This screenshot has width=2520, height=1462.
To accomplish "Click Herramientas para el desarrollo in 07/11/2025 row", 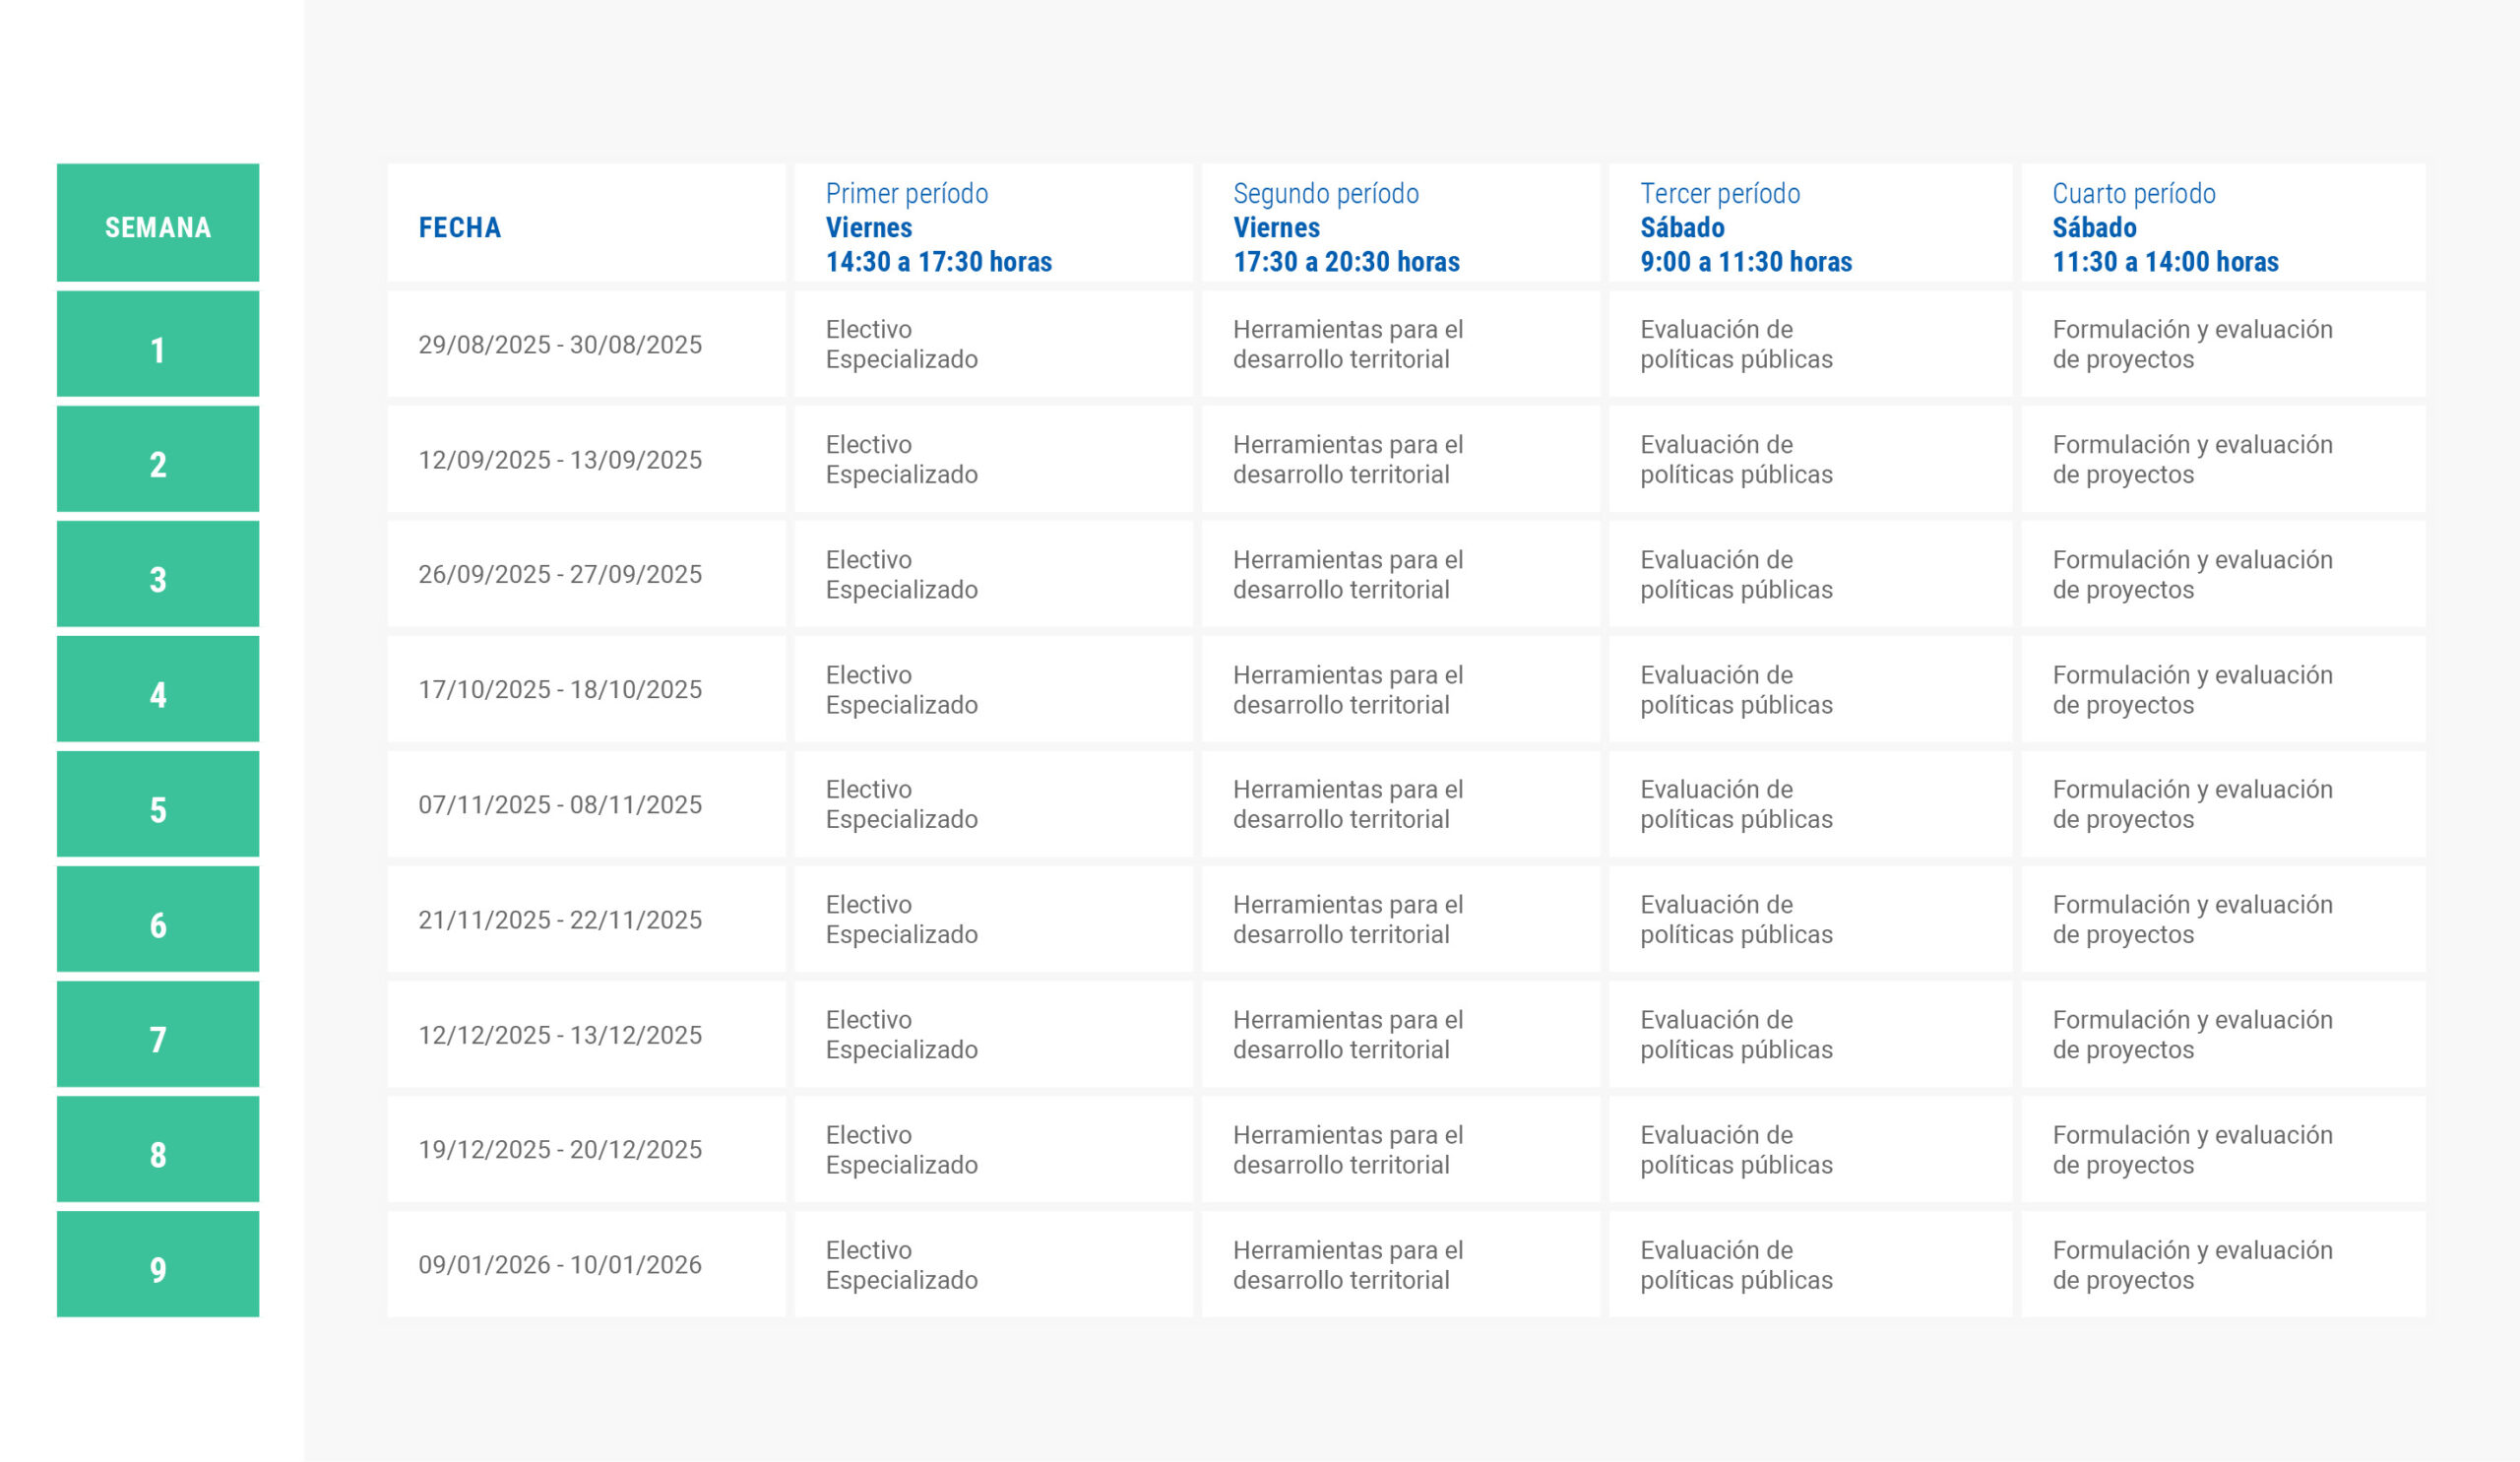I will pos(1400,804).
